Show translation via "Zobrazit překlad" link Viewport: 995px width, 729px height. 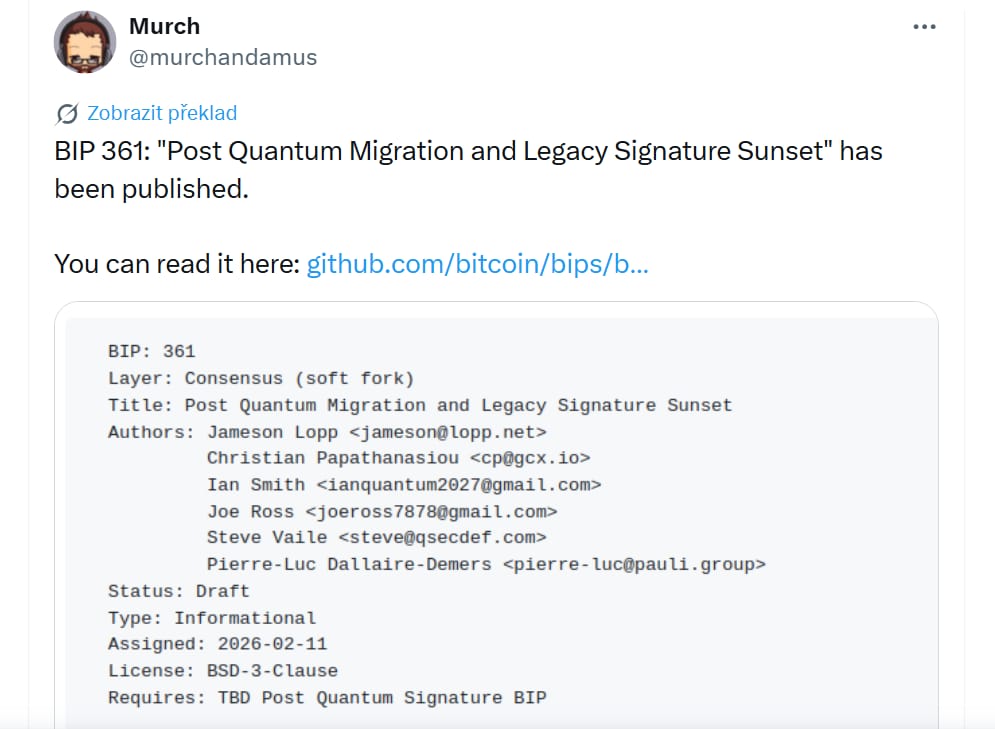[162, 113]
